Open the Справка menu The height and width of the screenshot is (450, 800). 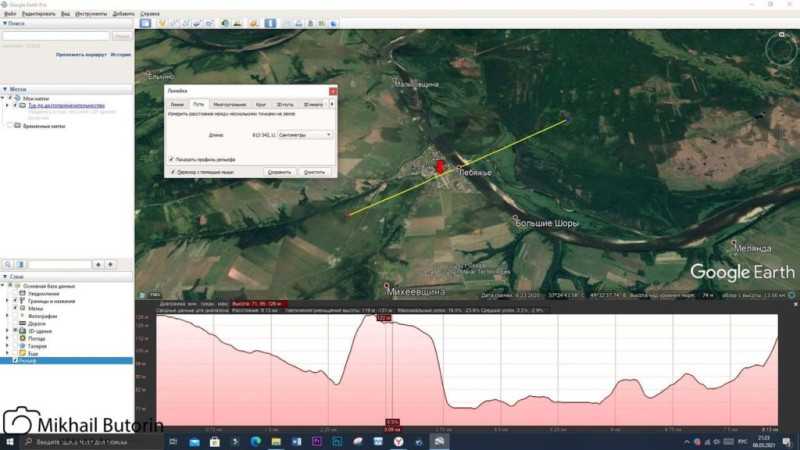(x=149, y=14)
